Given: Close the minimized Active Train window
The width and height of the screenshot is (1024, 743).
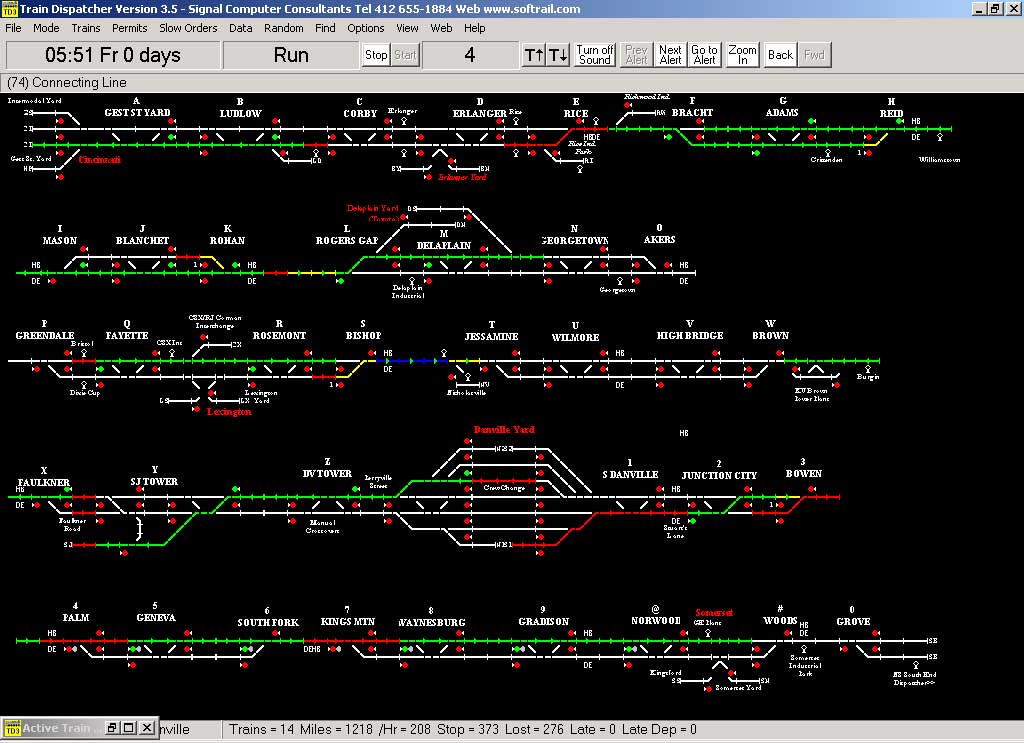Looking at the screenshot, I should point(146,728).
